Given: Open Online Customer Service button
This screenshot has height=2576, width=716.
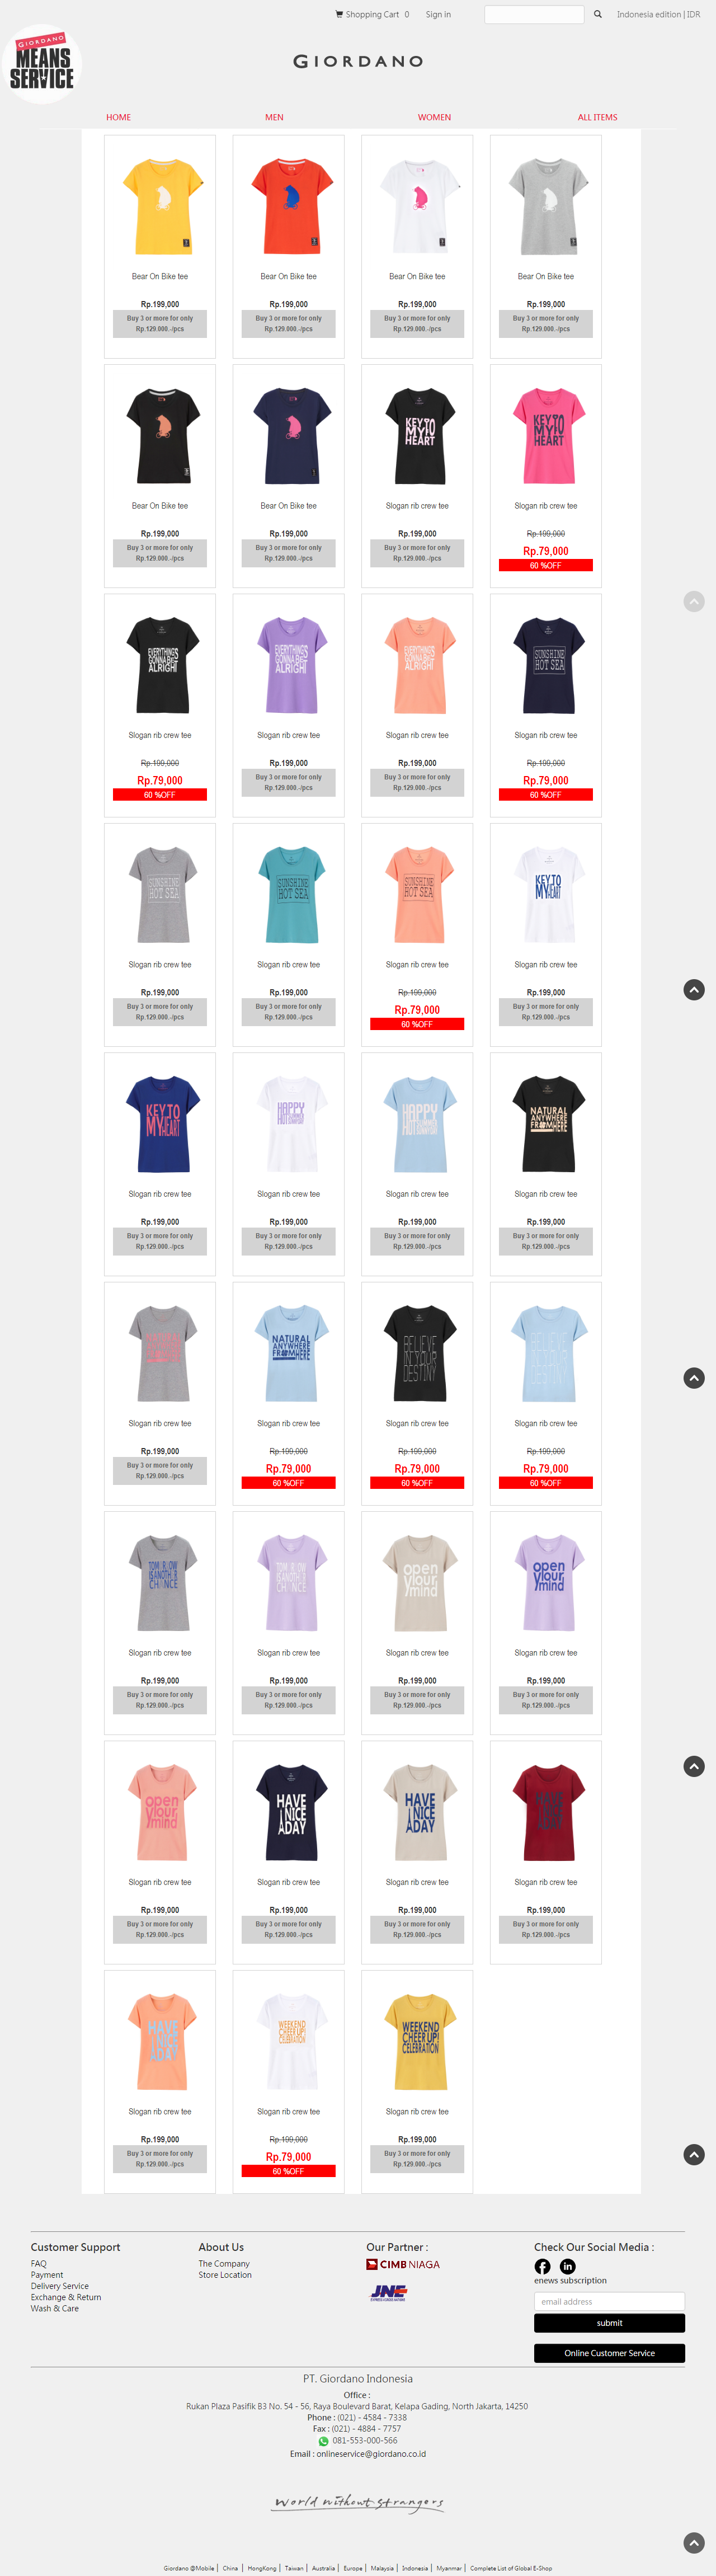Looking at the screenshot, I should click(x=609, y=2353).
